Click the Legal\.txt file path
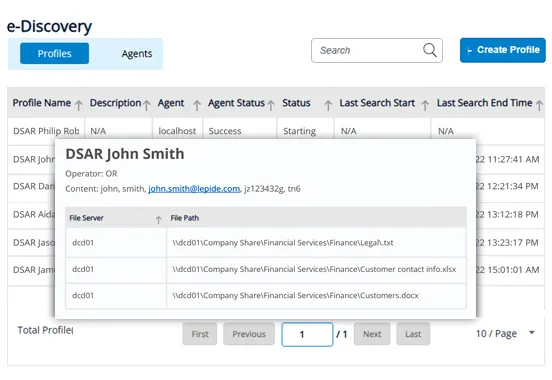 (x=283, y=243)
